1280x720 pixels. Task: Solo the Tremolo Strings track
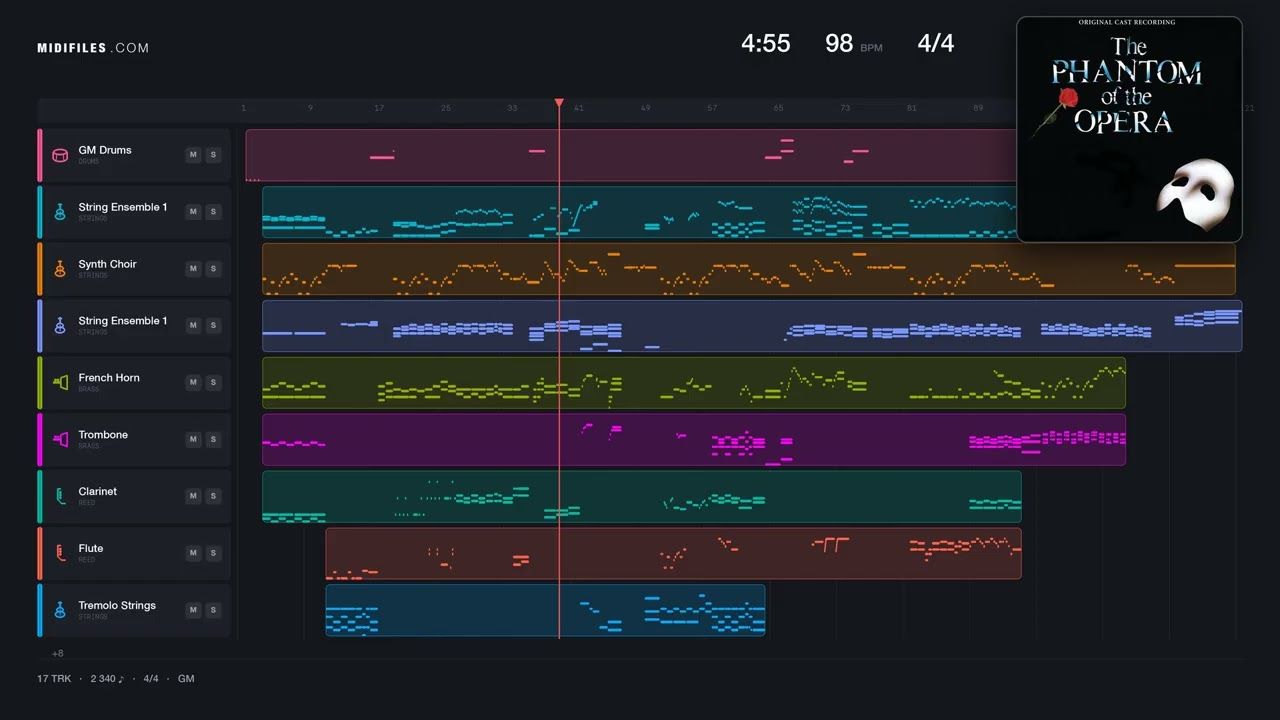213,610
